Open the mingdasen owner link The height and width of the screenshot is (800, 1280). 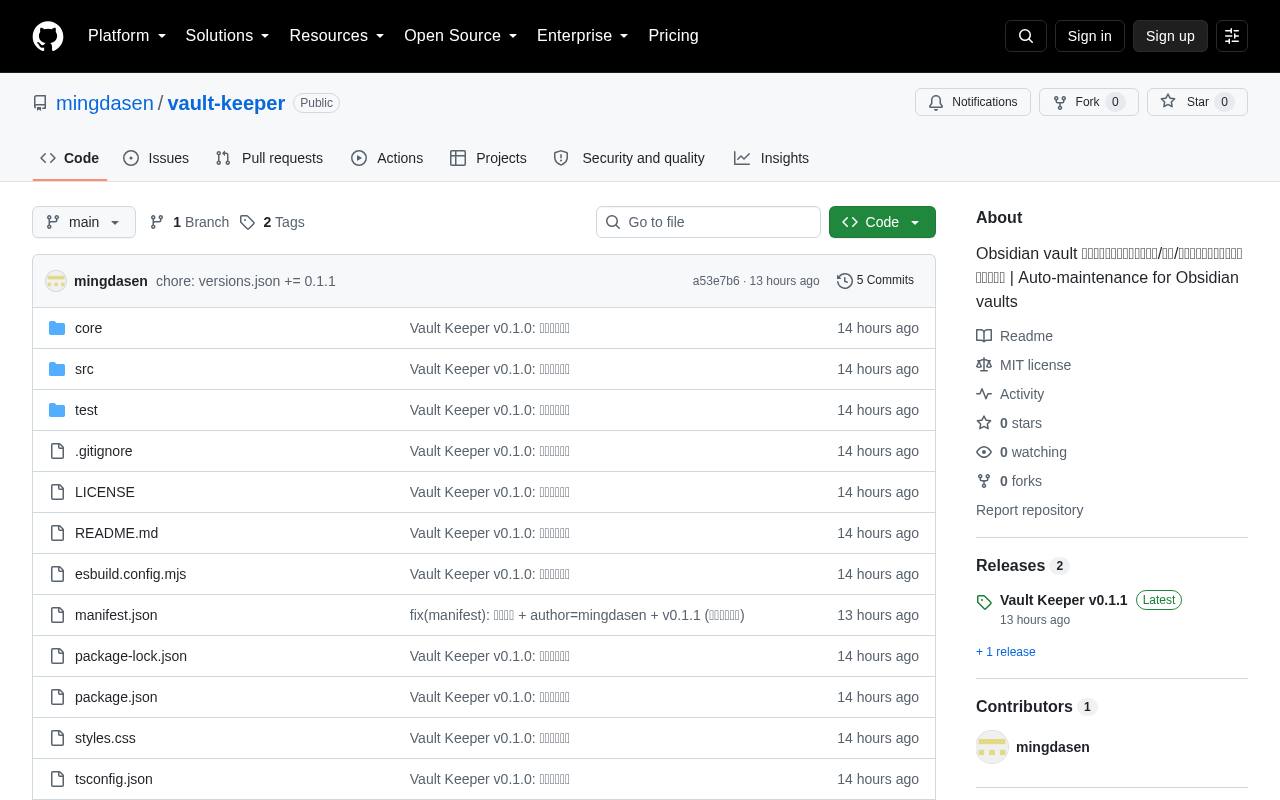click(105, 103)
